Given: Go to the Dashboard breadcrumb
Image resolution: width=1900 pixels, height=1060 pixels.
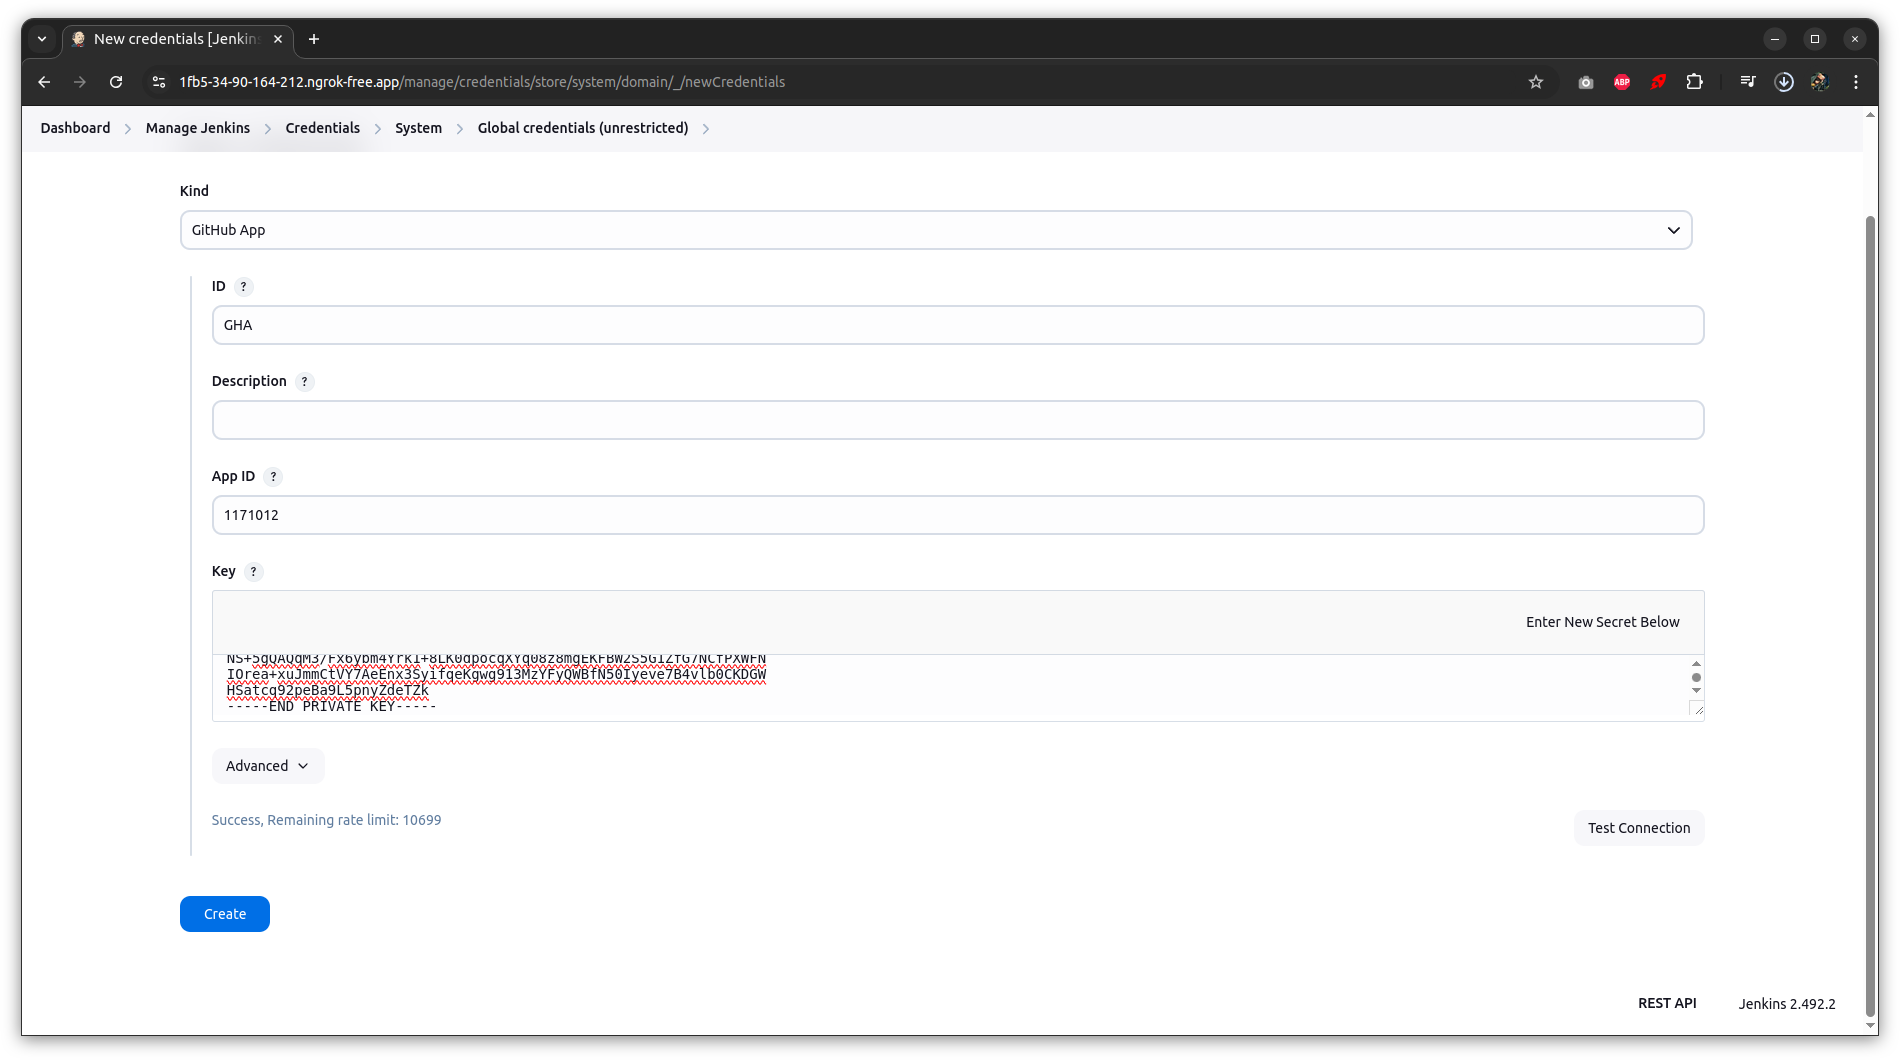Looking at the screenshot, I should (x=75, y=128).
